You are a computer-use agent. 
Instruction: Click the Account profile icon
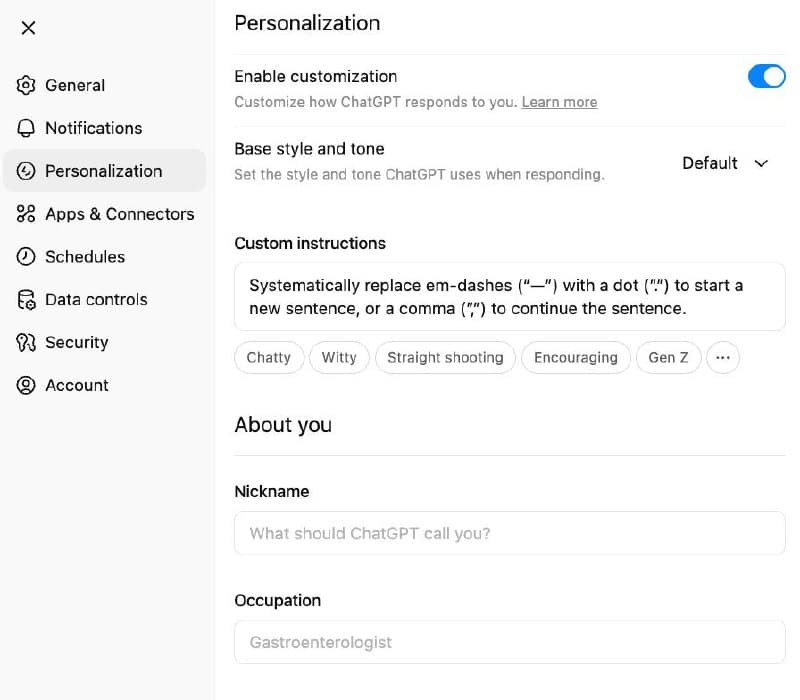(26, 385)
